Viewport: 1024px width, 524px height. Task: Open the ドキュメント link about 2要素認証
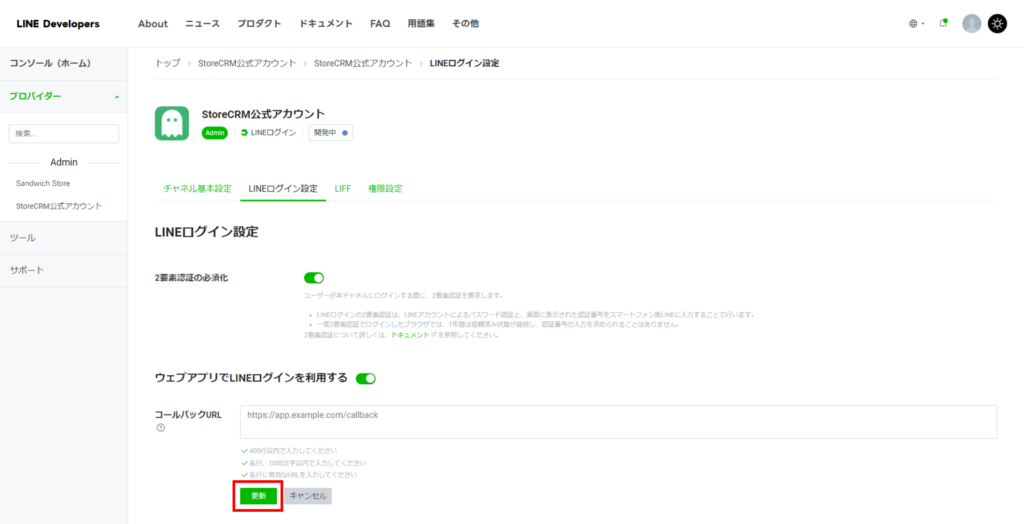(x=410, y=335)
